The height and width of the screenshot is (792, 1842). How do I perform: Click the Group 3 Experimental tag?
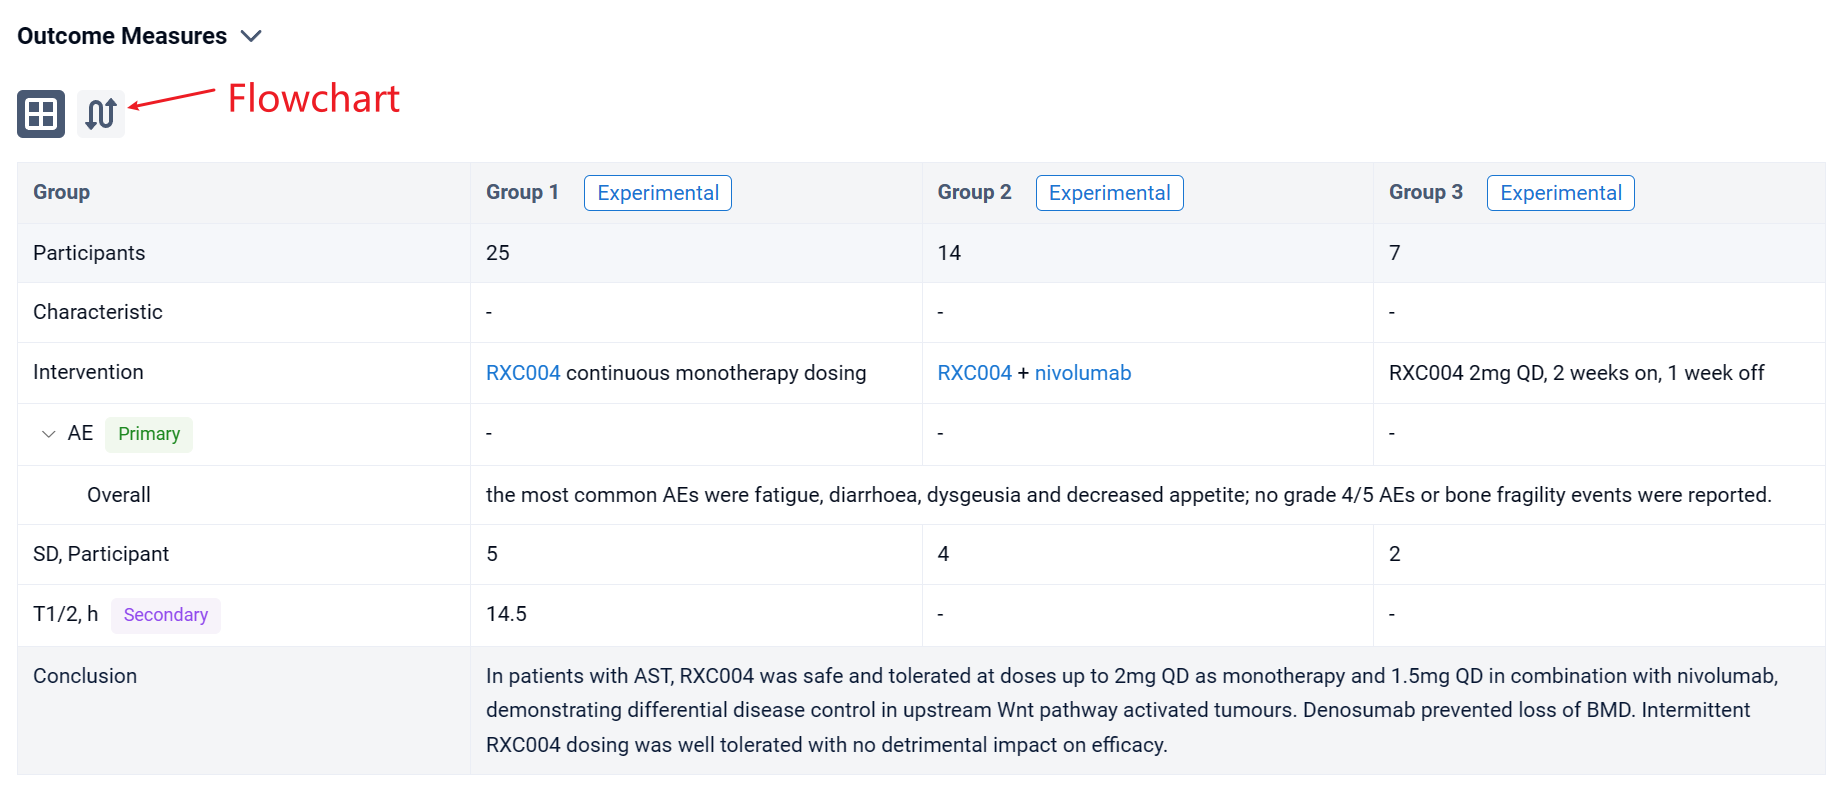coord(1560,193)
